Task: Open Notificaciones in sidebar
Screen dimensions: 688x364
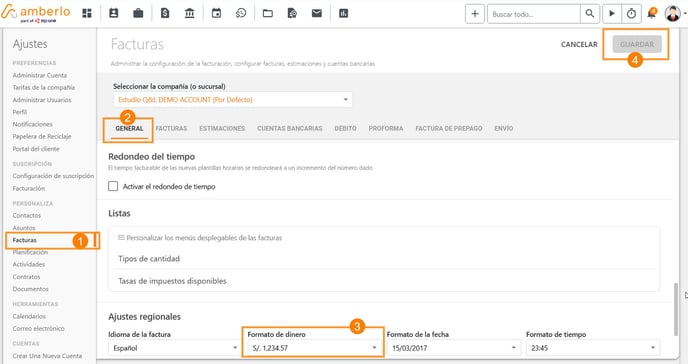Action: point(32,125)
